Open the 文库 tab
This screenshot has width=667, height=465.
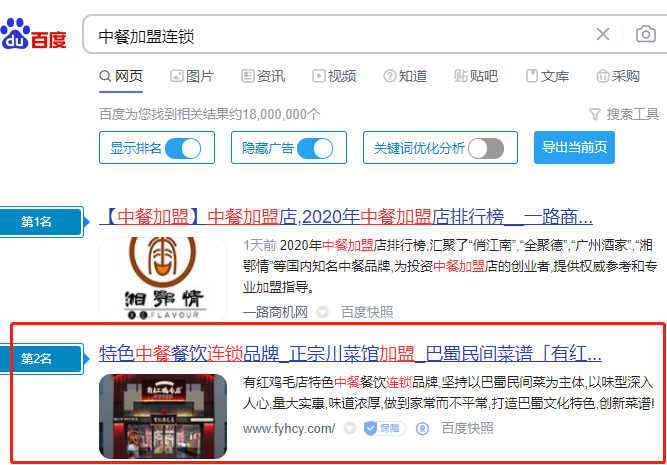tap(547, 76)
